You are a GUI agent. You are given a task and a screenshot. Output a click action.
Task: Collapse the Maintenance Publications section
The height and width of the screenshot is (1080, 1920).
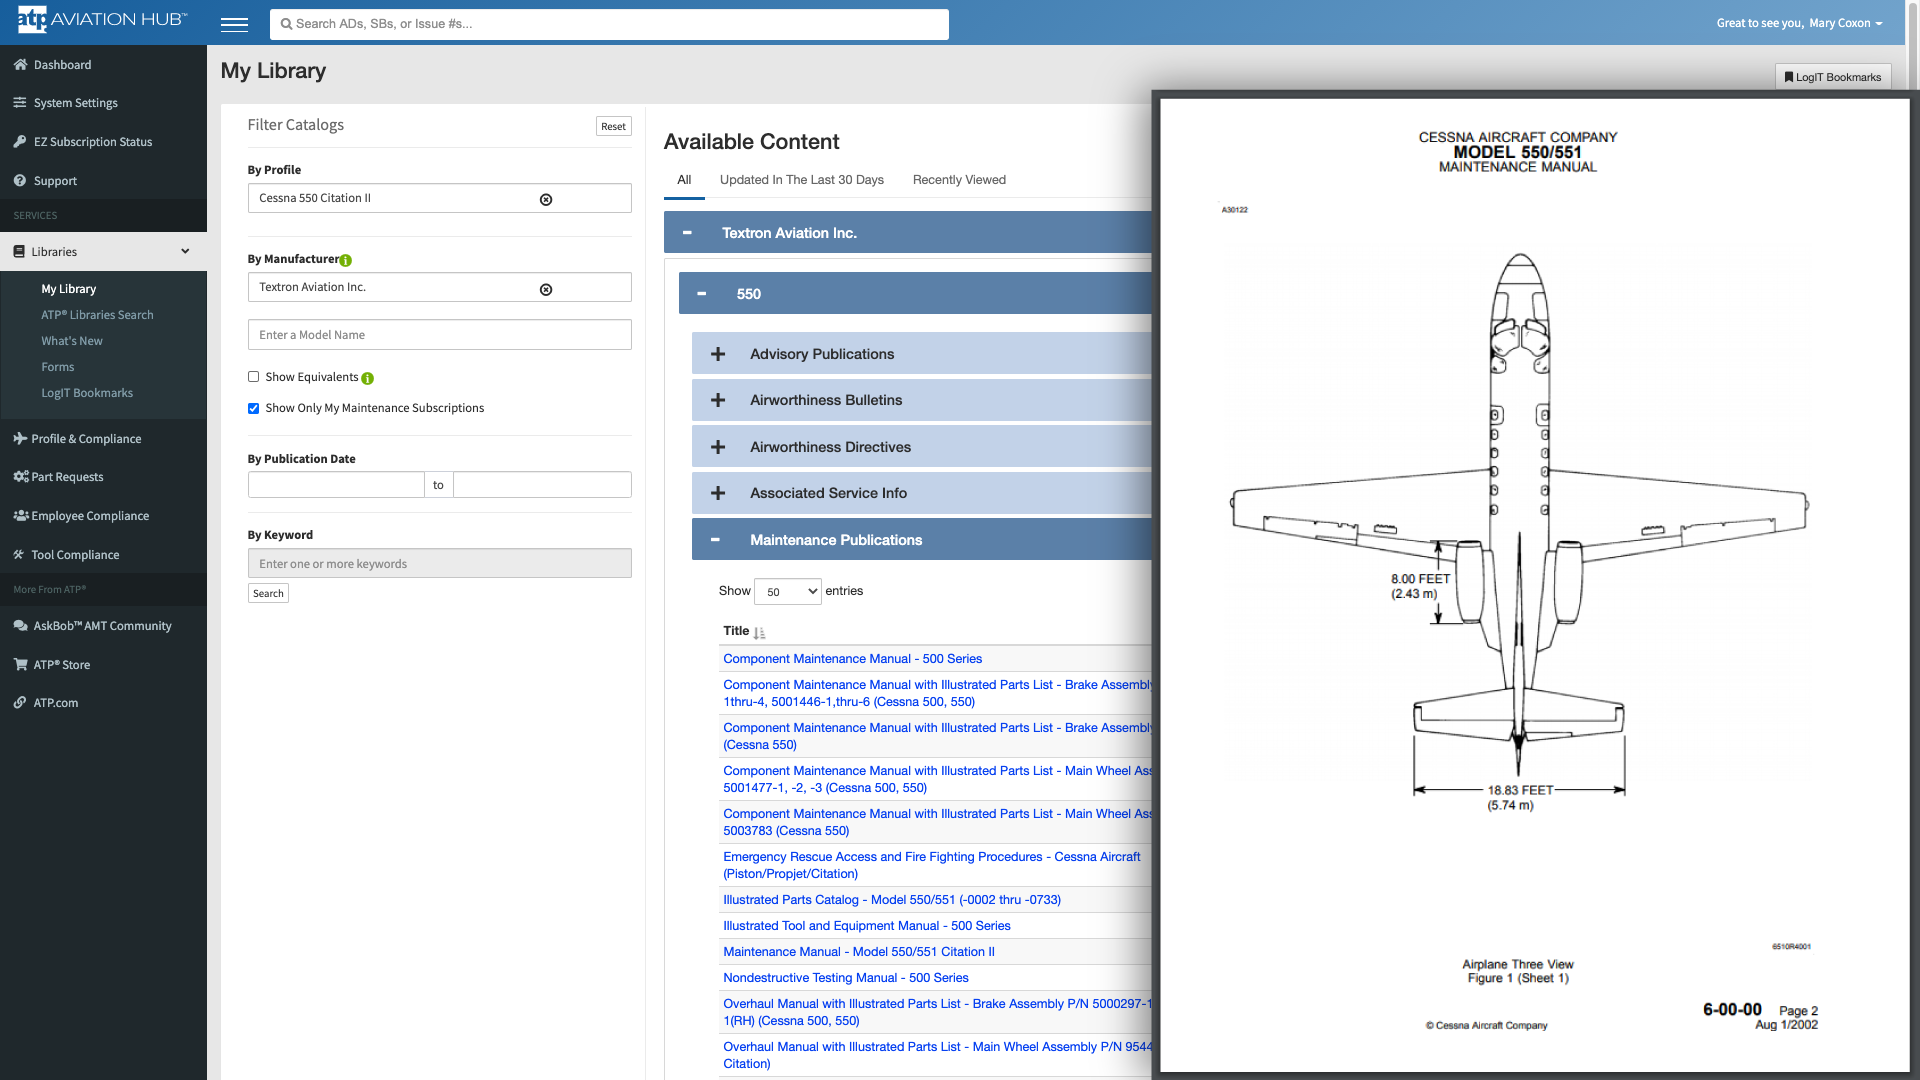point(716,540)
